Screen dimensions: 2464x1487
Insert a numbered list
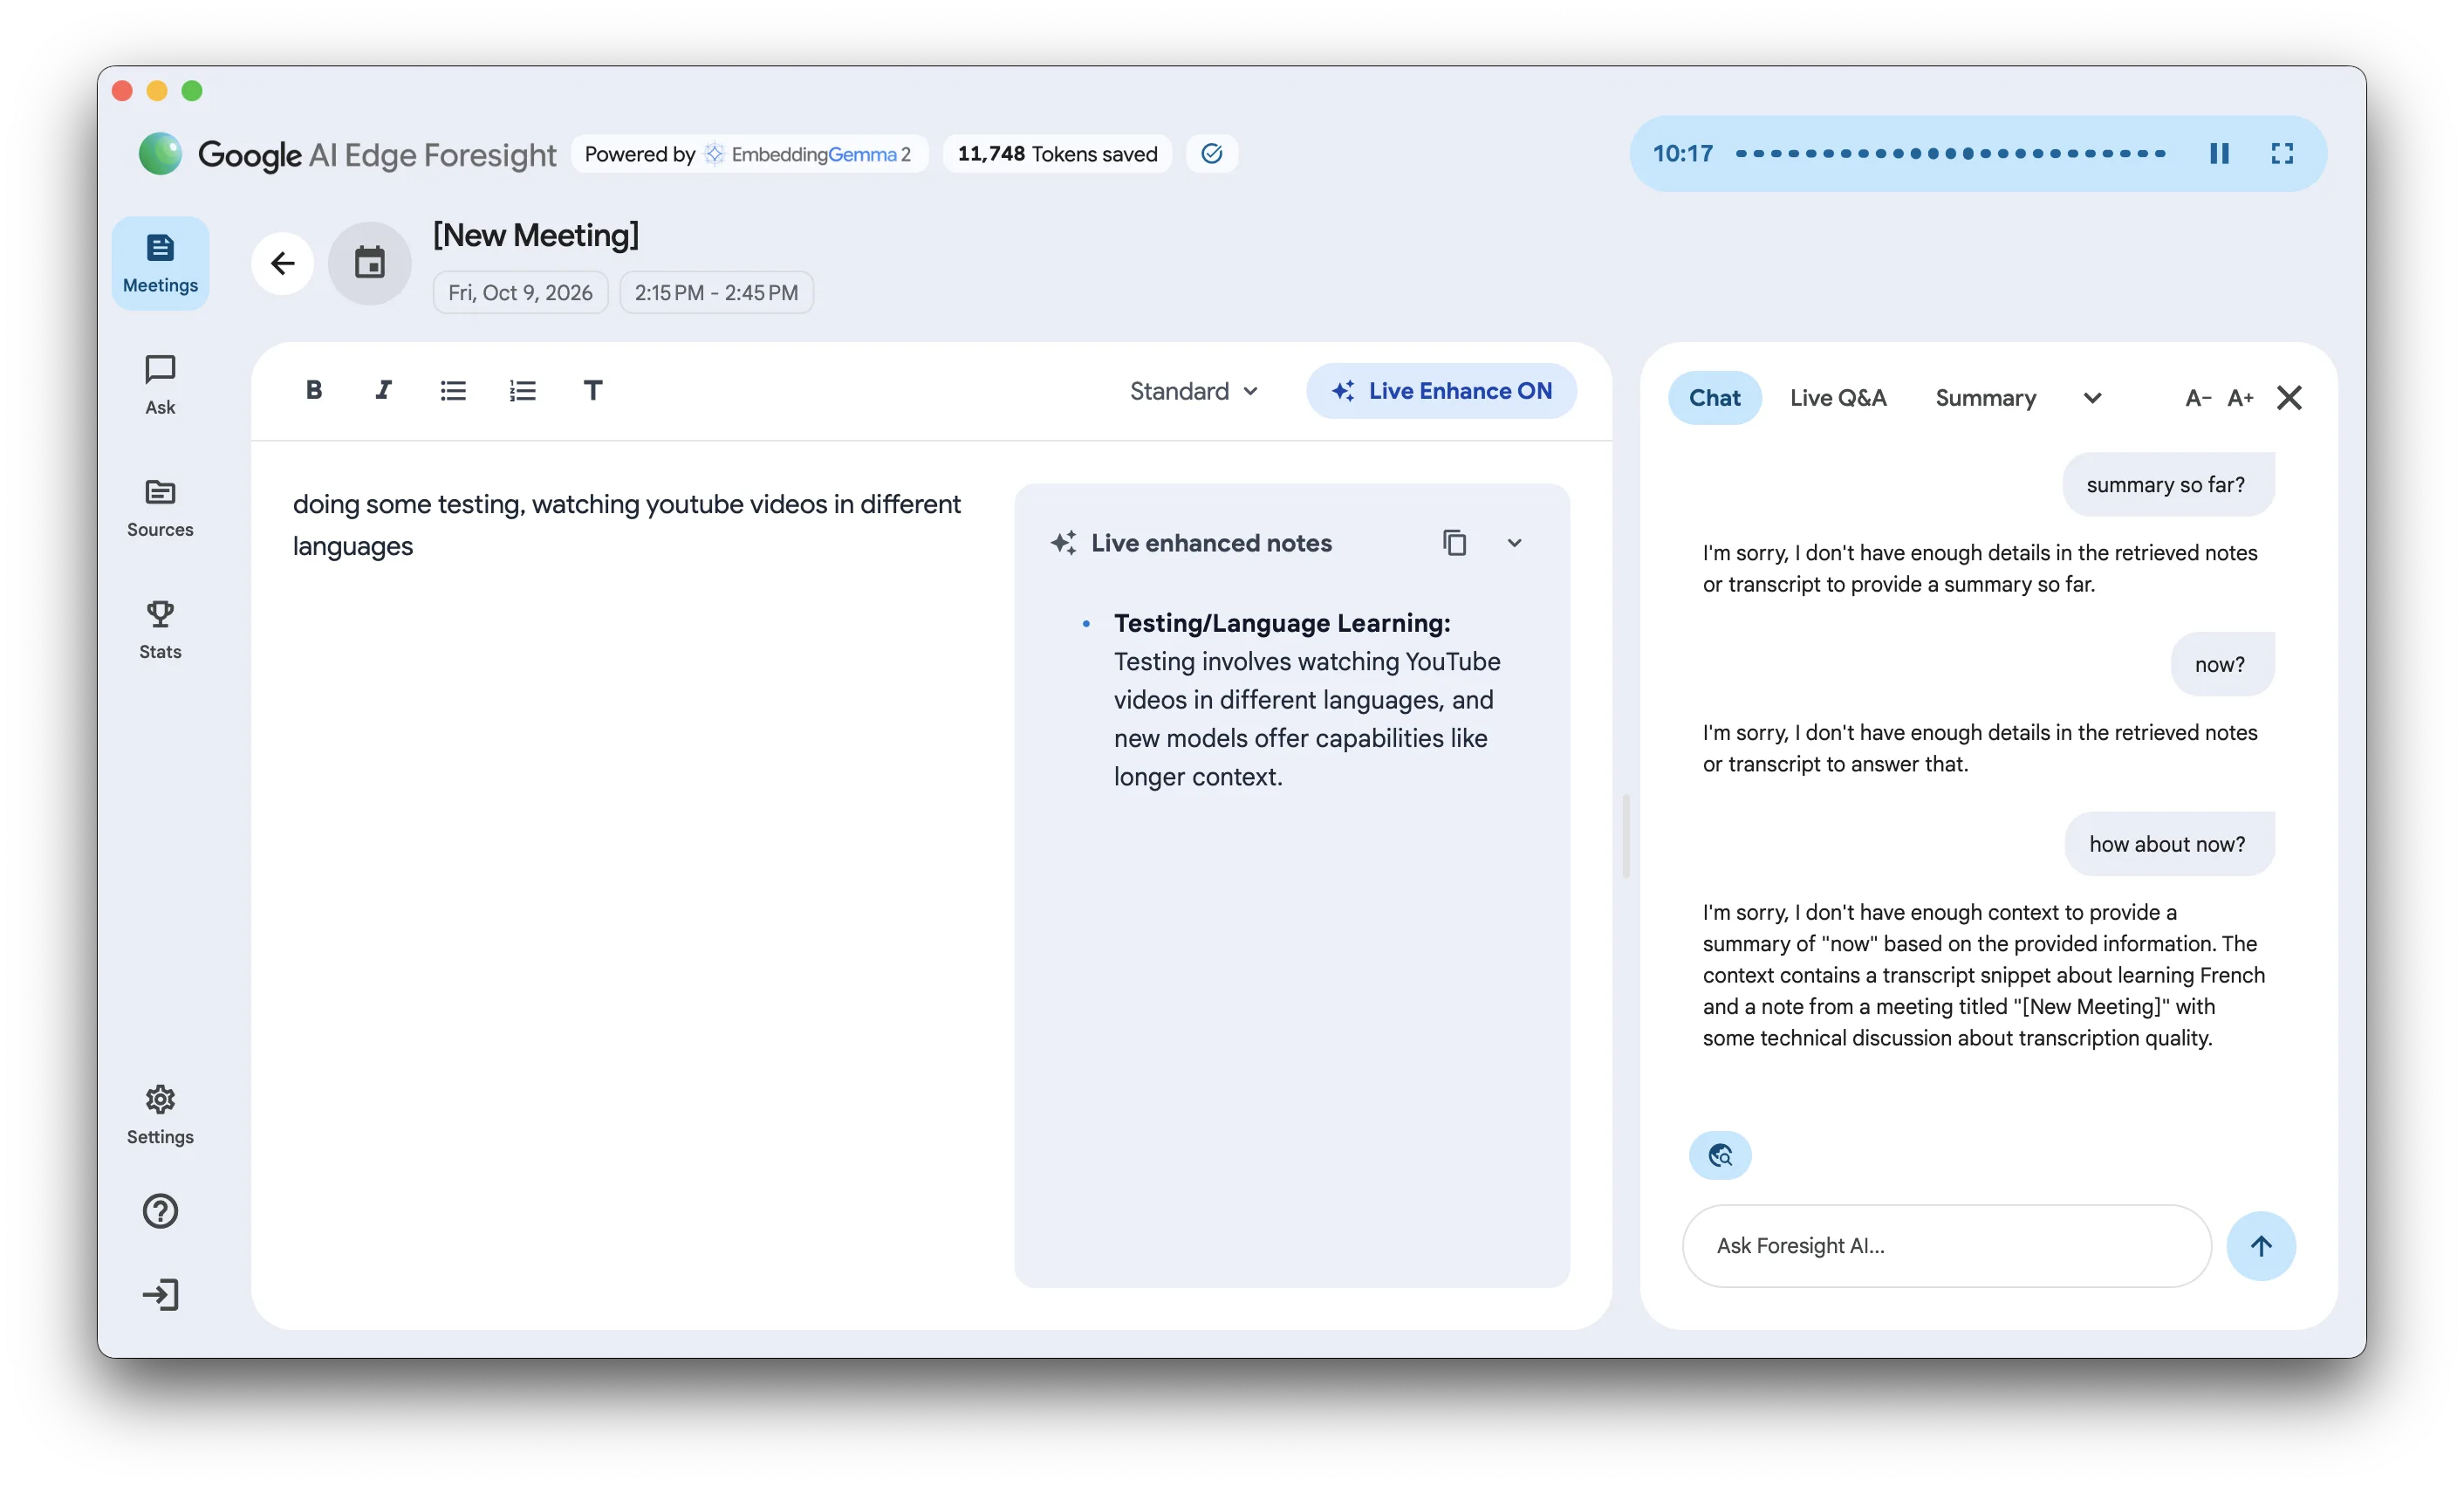[523, 391]
